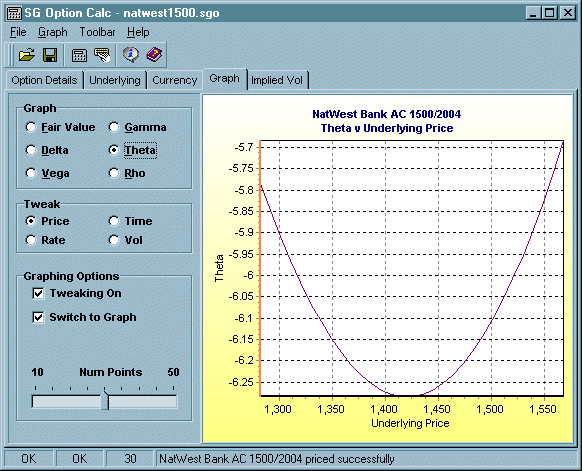Click the purple Theta curve in the chart
The image size is (582, 471).
(x=332, y=339)
